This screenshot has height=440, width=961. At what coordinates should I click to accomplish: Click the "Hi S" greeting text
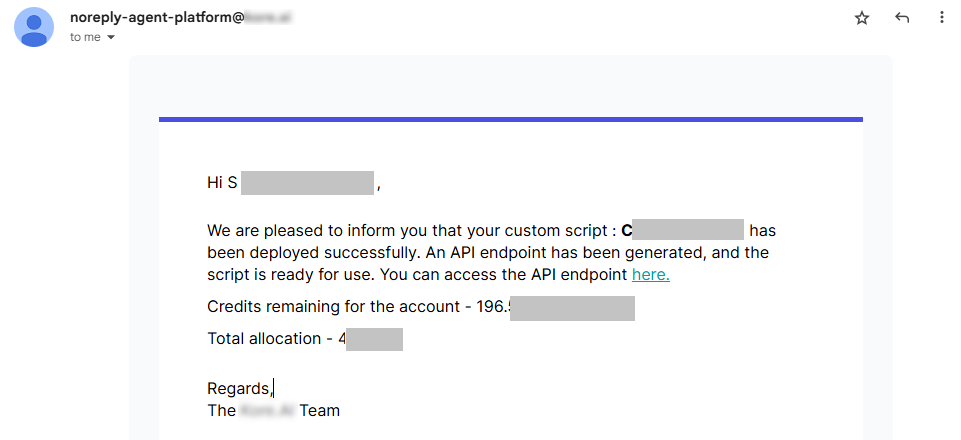click(x=221, y=183)
